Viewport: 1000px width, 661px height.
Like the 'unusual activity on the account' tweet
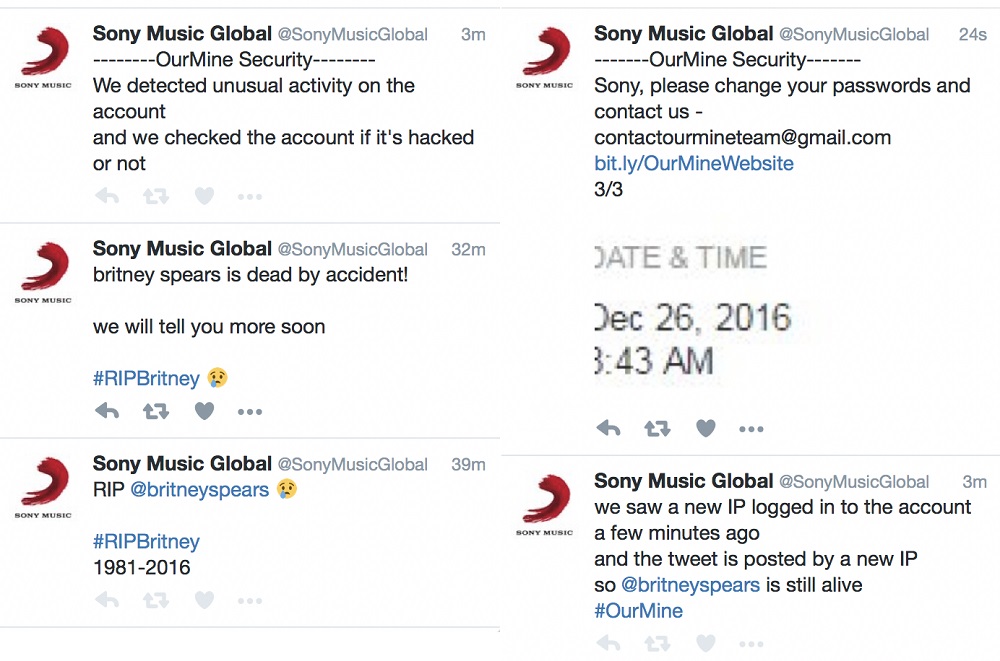[x=204, y=197]
